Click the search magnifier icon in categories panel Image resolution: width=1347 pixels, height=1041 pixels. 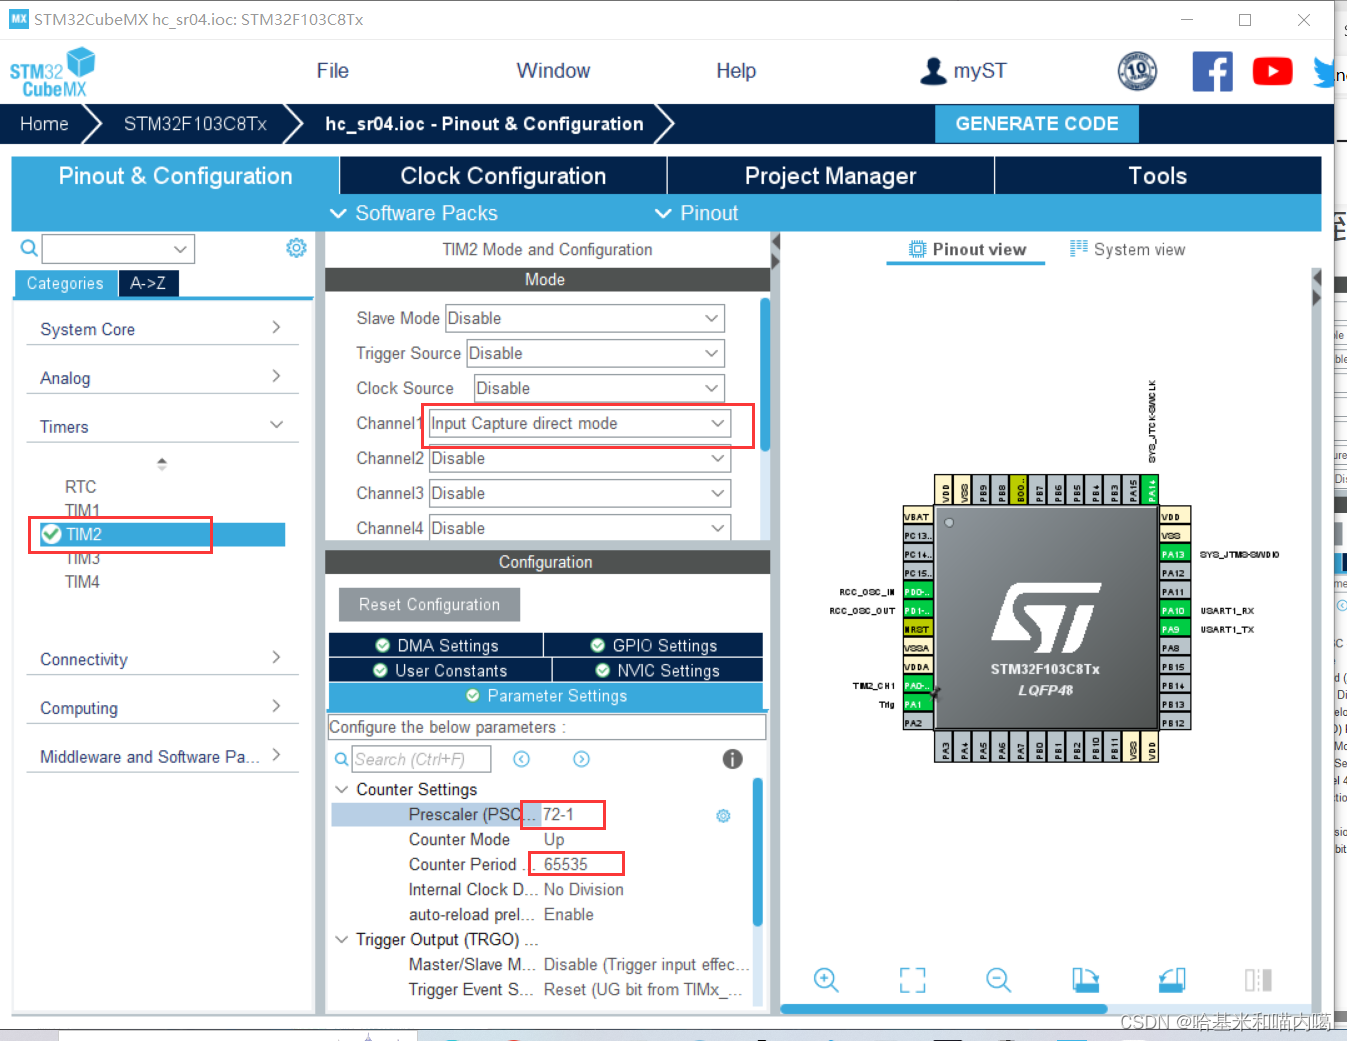[29, 248]
